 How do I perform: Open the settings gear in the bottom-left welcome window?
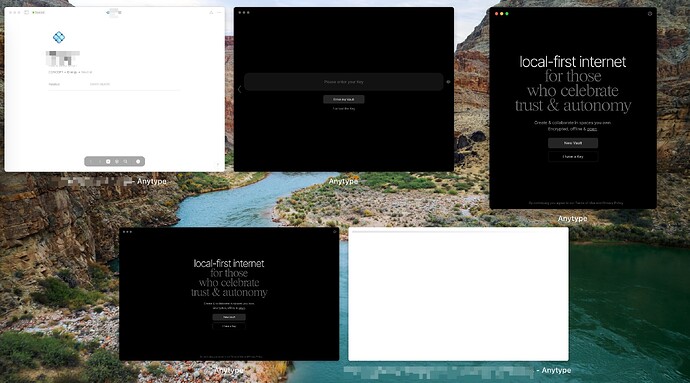[x=334, y=232]
